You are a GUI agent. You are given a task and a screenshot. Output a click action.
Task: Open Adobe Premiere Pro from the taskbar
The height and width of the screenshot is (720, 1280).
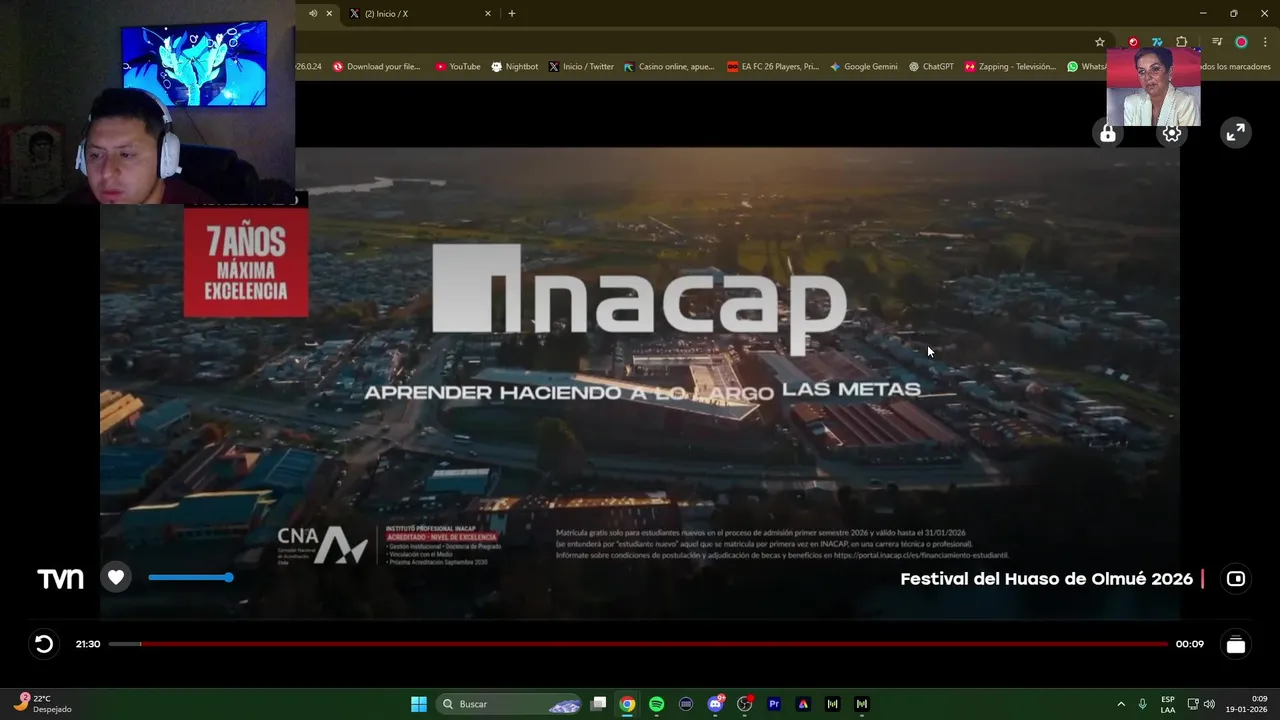click(x=774, y=704)
